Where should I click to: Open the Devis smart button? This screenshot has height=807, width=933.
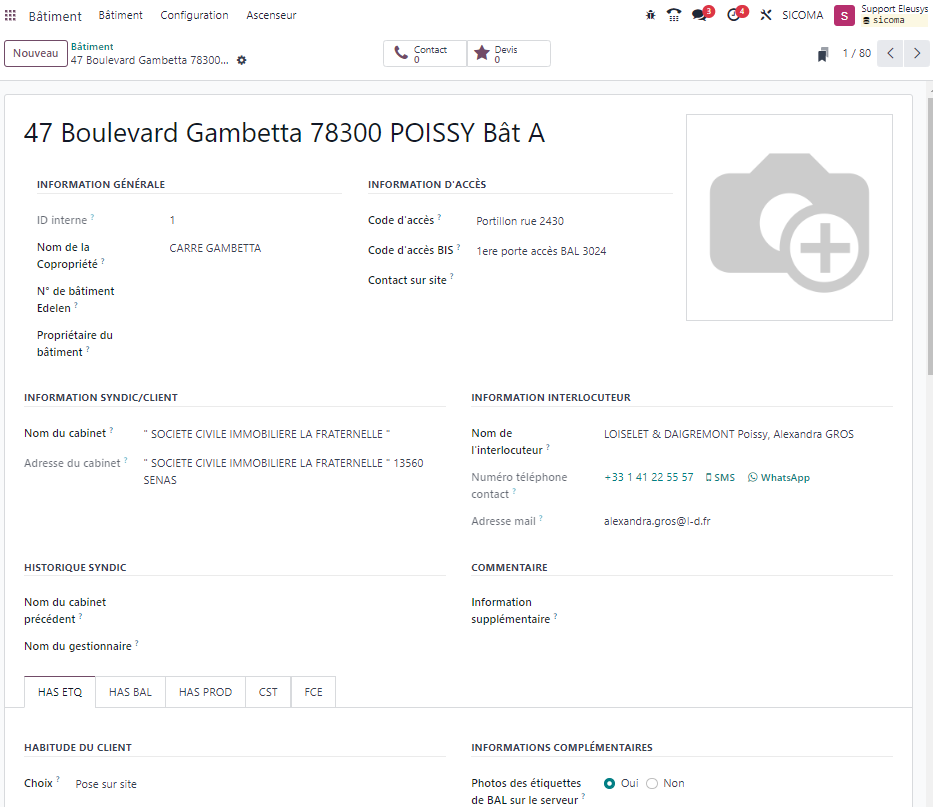[508, 54]
